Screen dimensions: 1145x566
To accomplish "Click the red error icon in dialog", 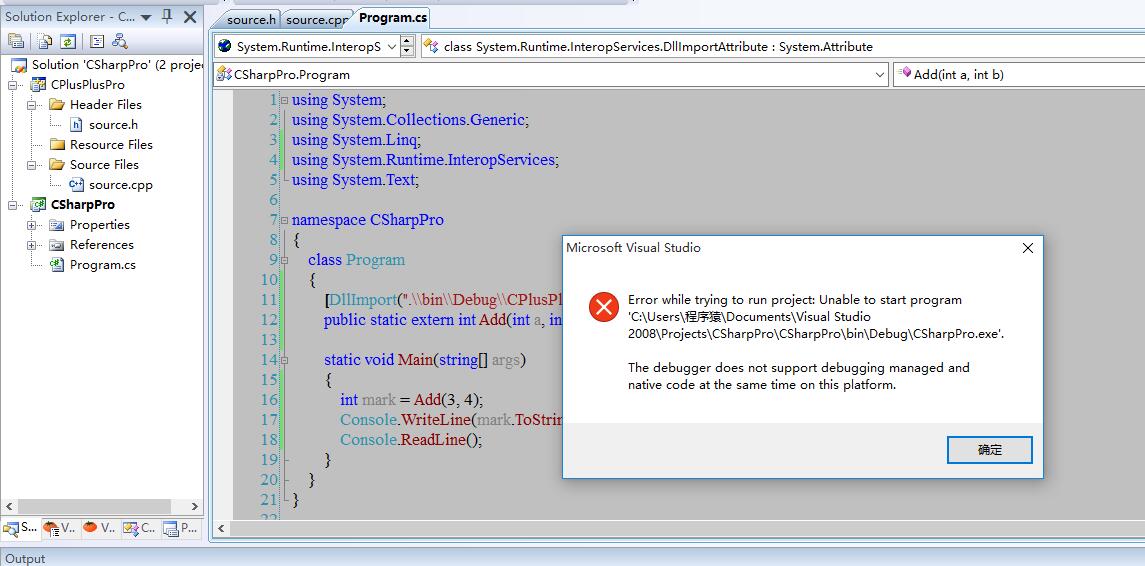I will click(604, 307).
